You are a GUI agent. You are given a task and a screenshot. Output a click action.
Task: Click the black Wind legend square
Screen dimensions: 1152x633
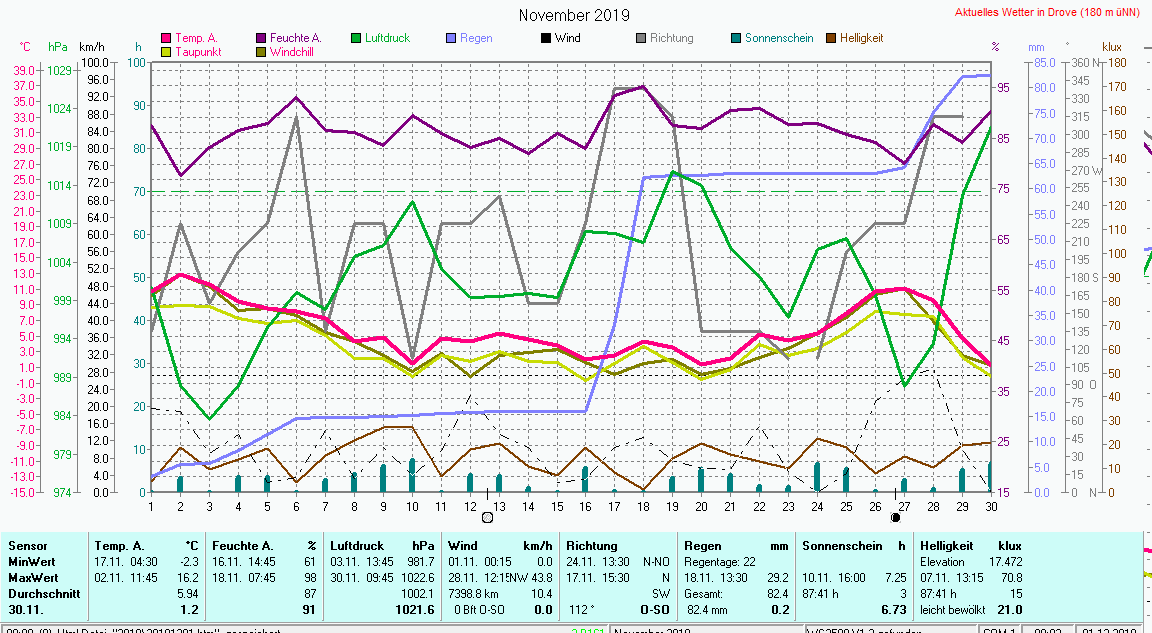pos(545,39)
